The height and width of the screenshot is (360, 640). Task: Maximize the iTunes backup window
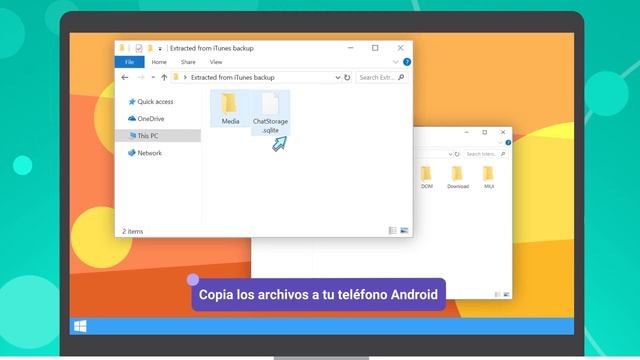375,48
